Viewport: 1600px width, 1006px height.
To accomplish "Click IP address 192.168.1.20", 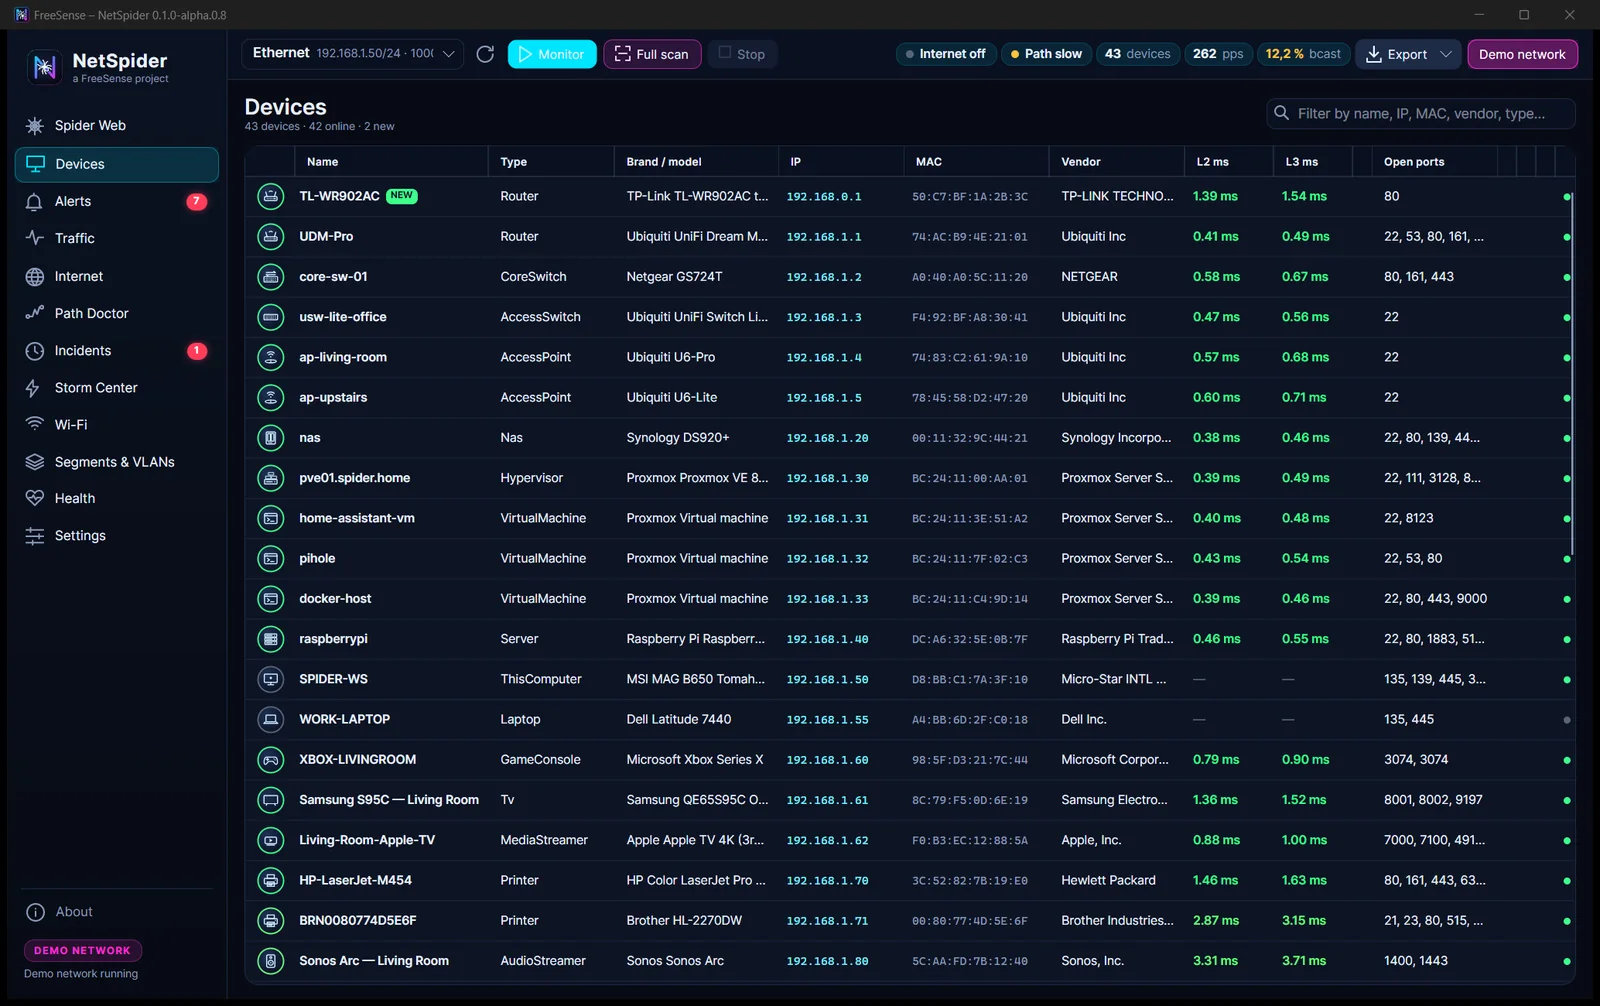I will (827, 438).
